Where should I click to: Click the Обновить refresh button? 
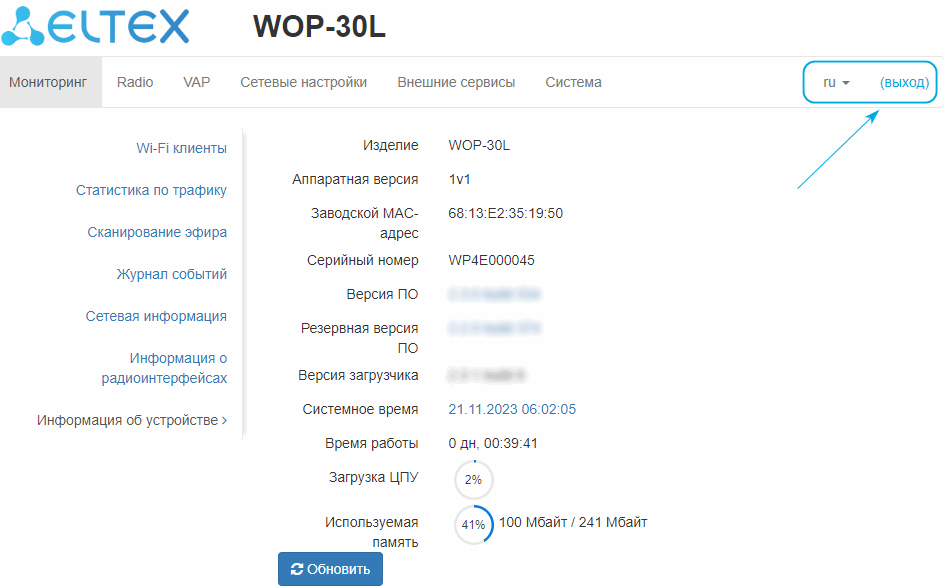pos(330,569)
